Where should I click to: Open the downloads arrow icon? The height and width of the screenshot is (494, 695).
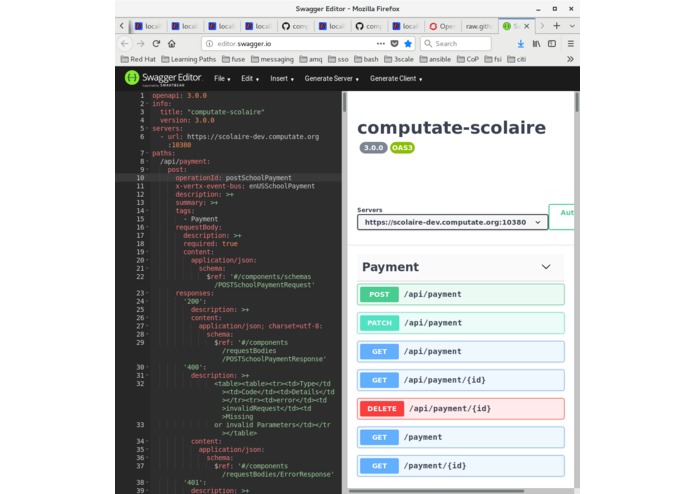point(521,43)
